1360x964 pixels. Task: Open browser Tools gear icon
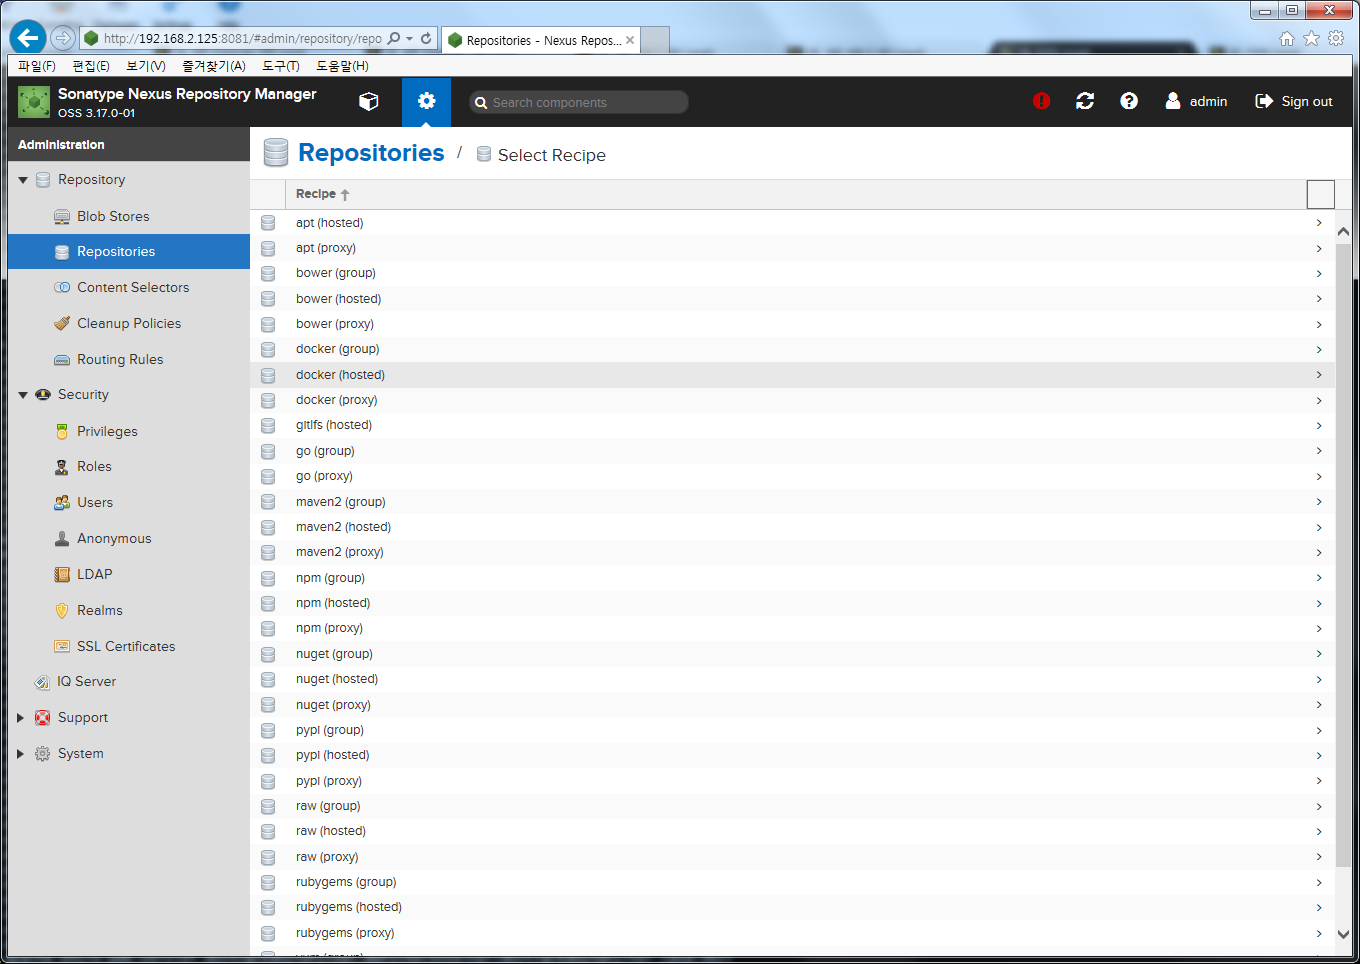coord(1336,38)
